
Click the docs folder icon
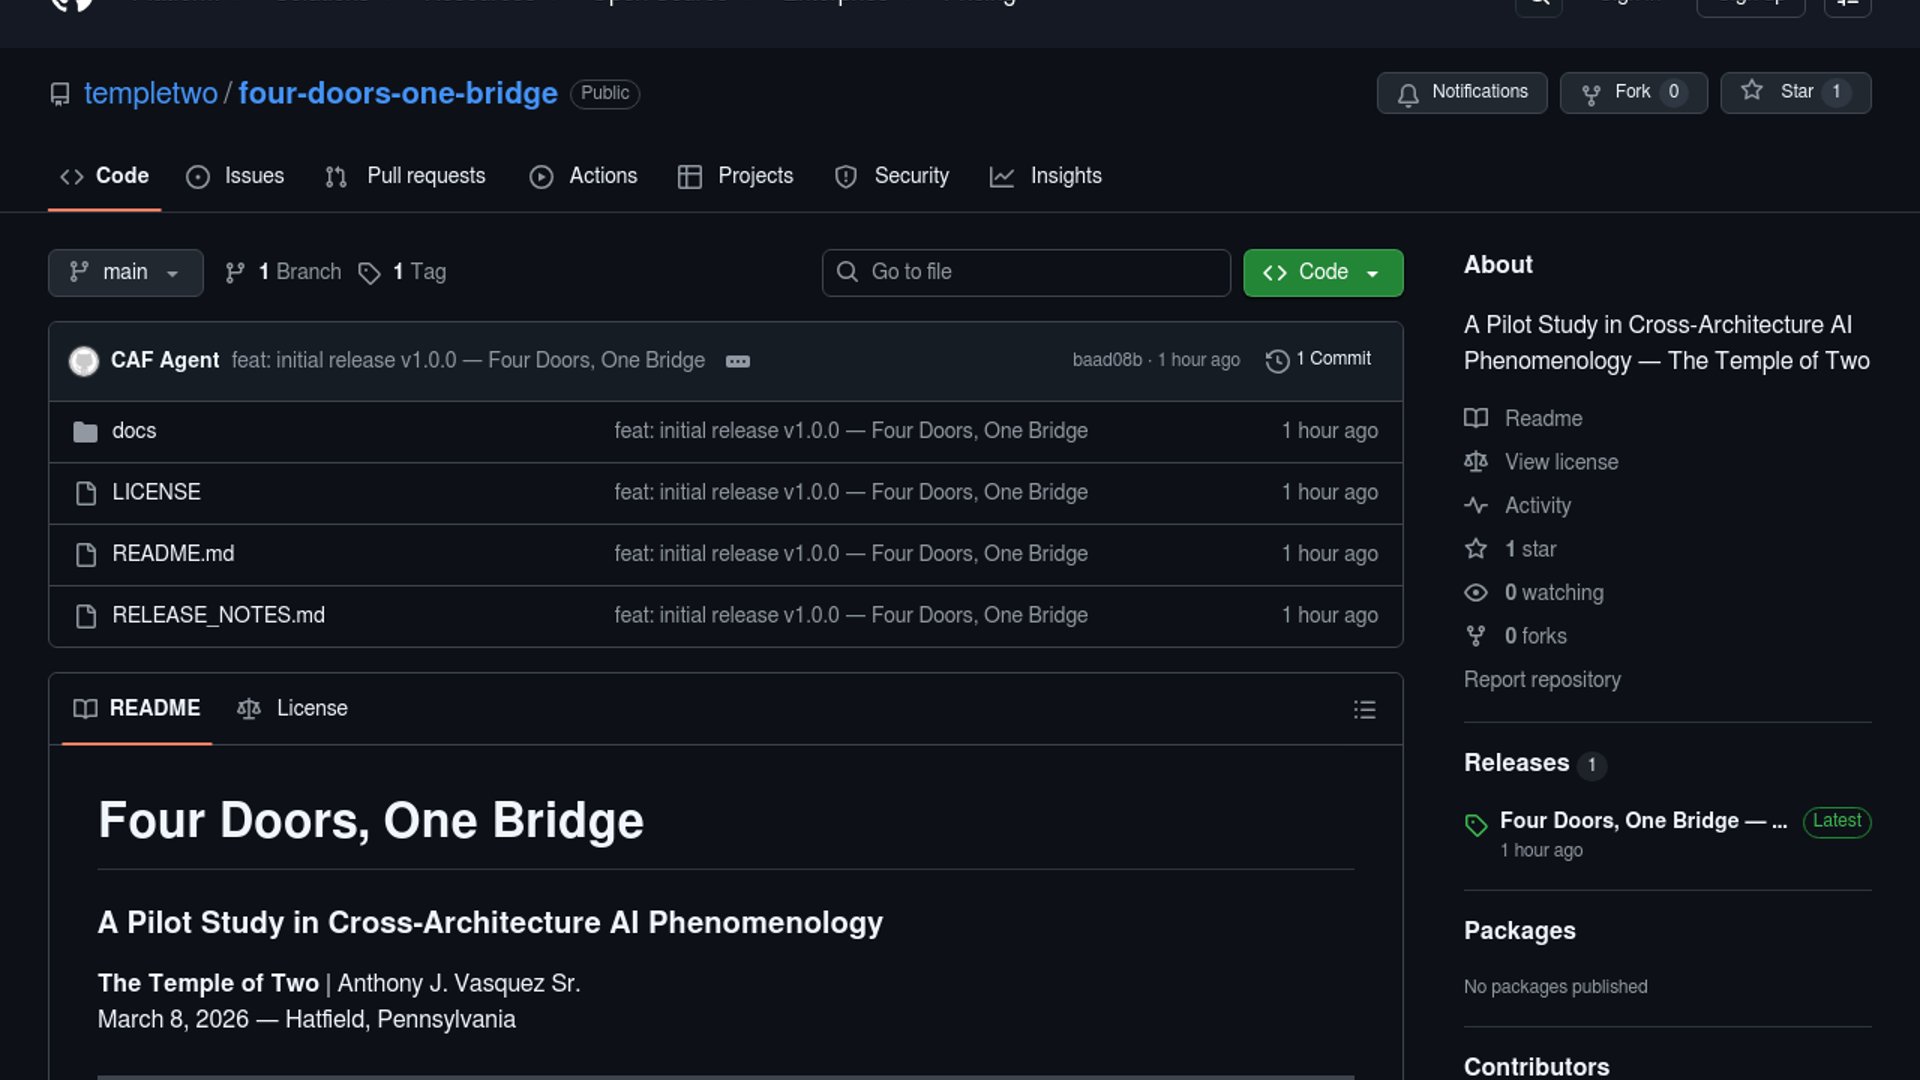(x=86, y=432)
